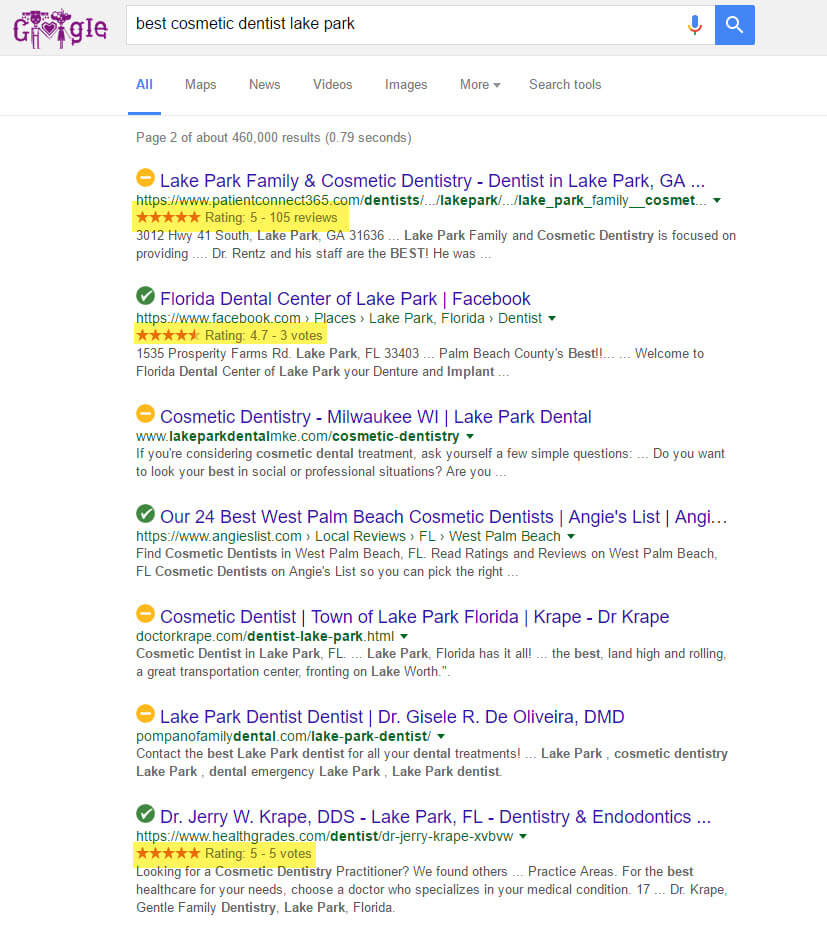Click orange minus icon beside Milwaukee WI result
The width and height of the screenshot is (827, 932).
coord(145,413)
